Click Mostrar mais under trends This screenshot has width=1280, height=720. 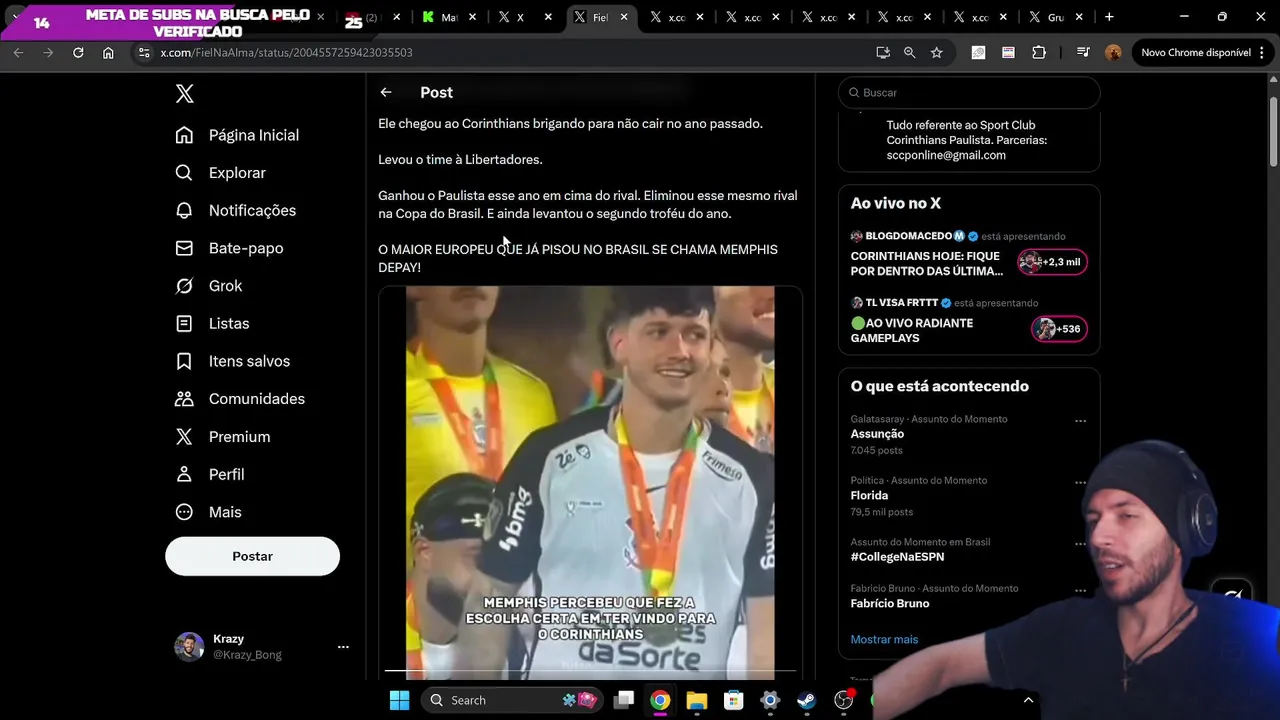coord(884,639)
